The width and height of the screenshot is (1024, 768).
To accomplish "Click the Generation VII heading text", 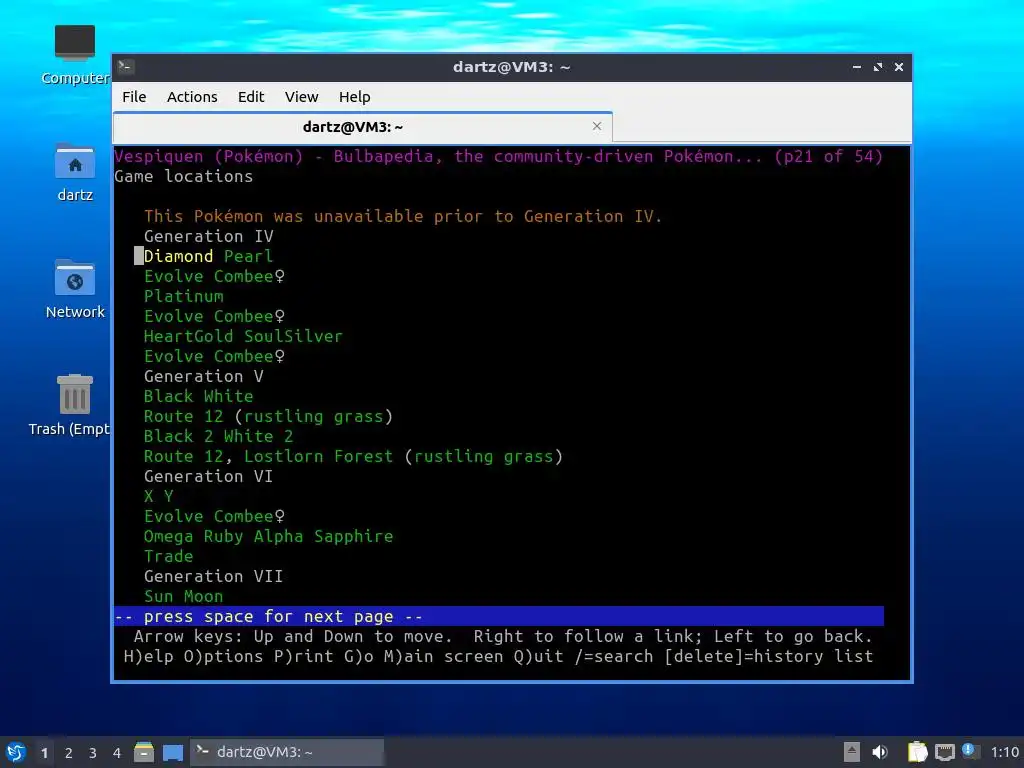I will (213, 576).
